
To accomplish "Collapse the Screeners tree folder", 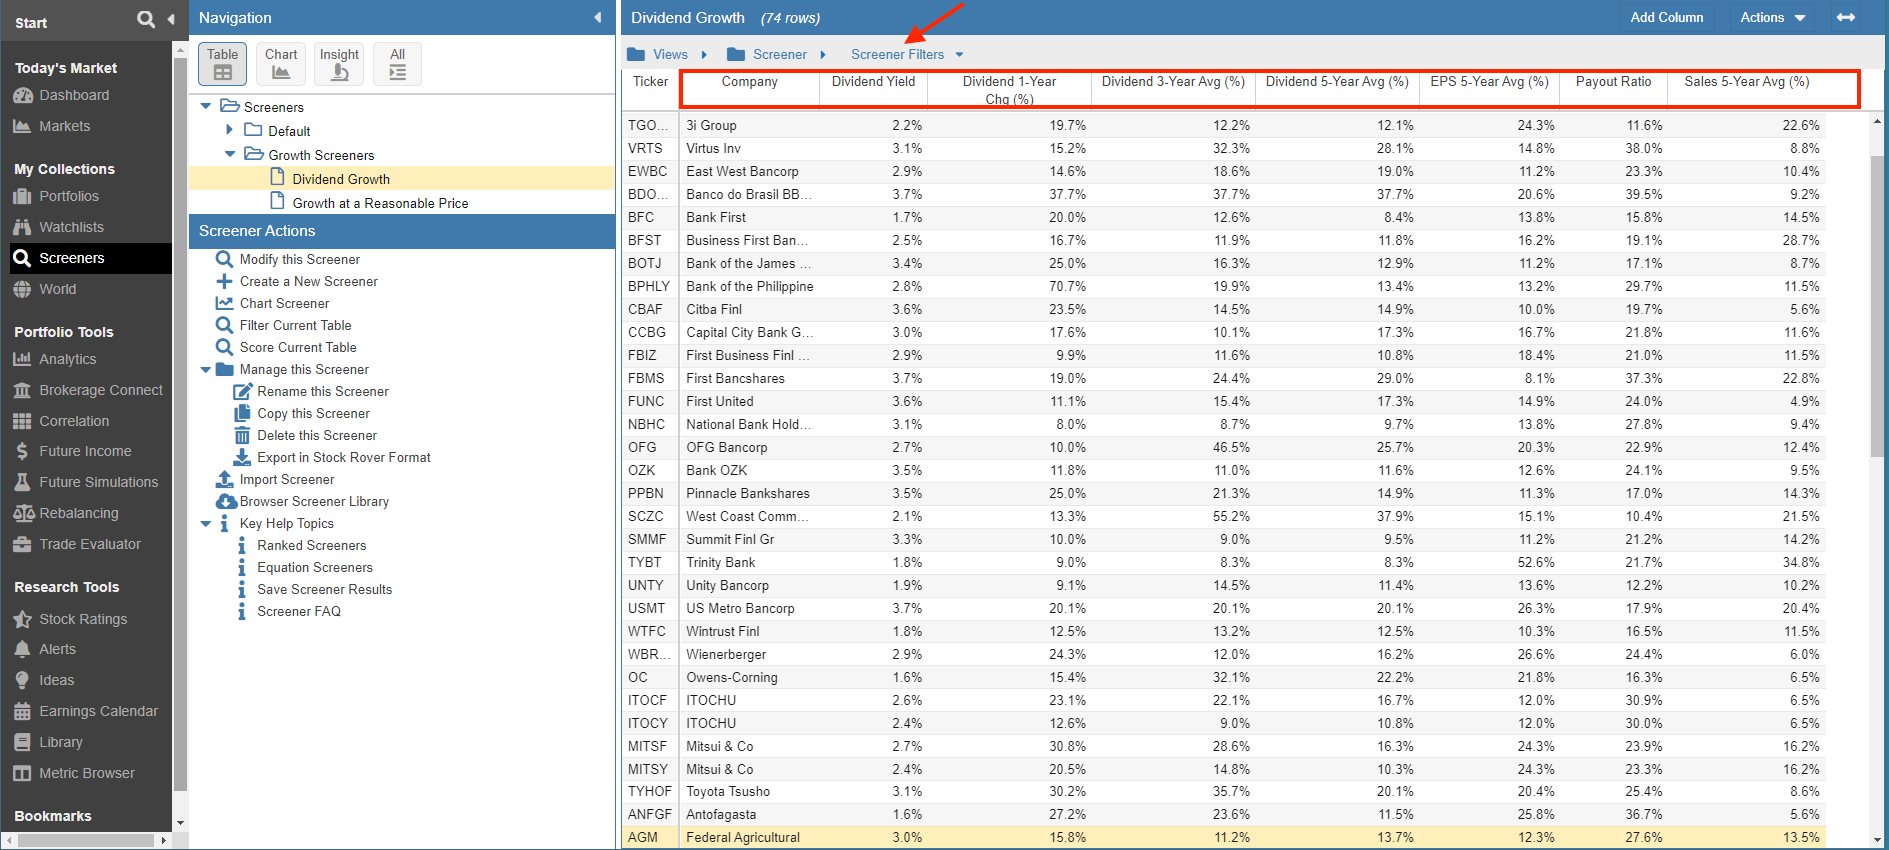I will (206, 107).
